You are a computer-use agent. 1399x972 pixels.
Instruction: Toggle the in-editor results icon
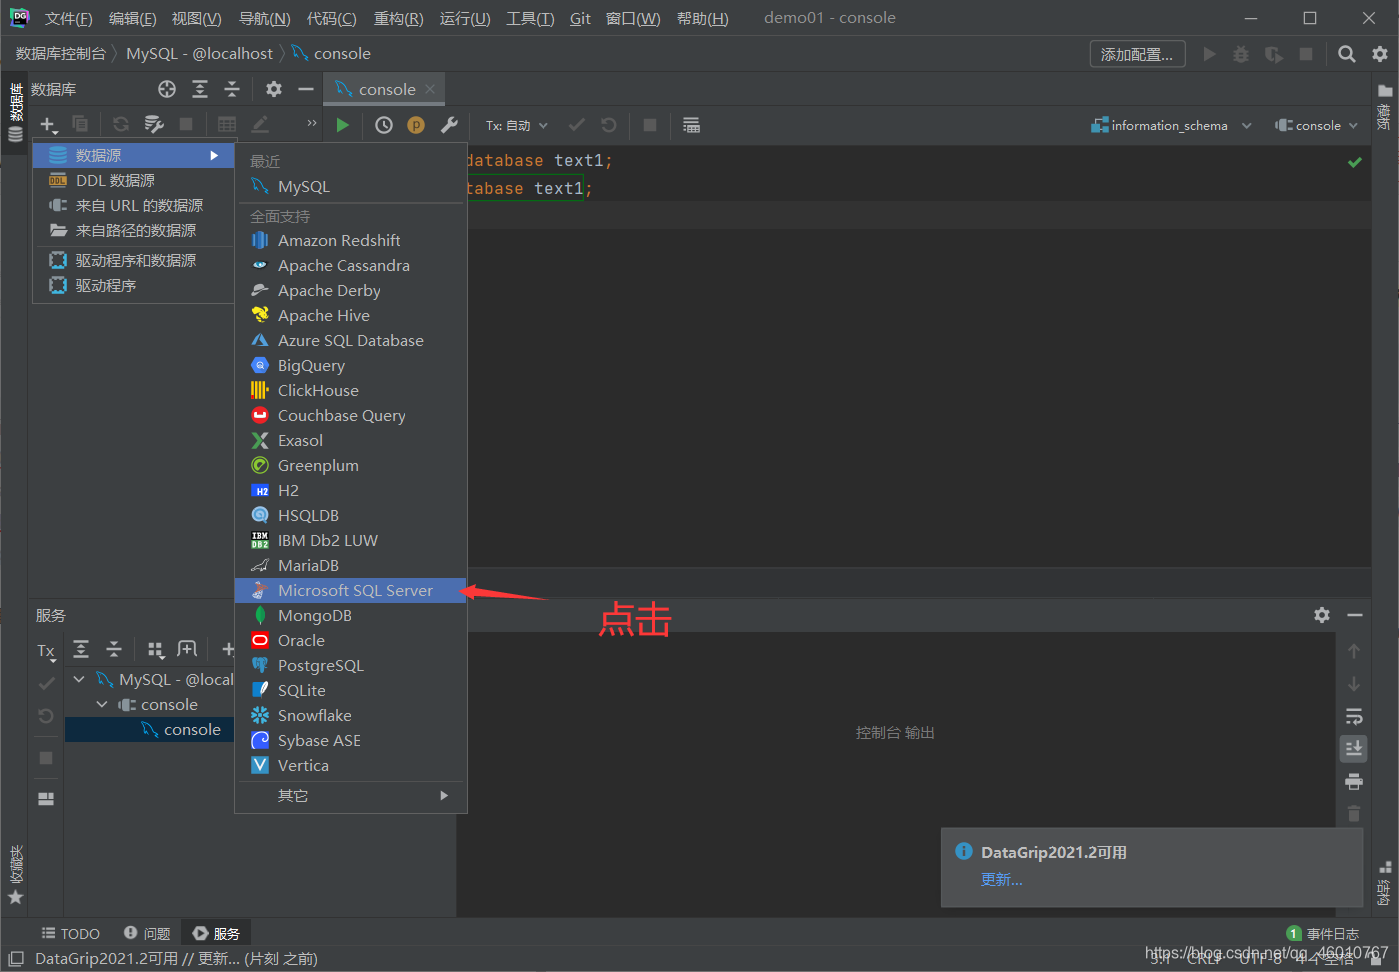click(x=691, y=125)
